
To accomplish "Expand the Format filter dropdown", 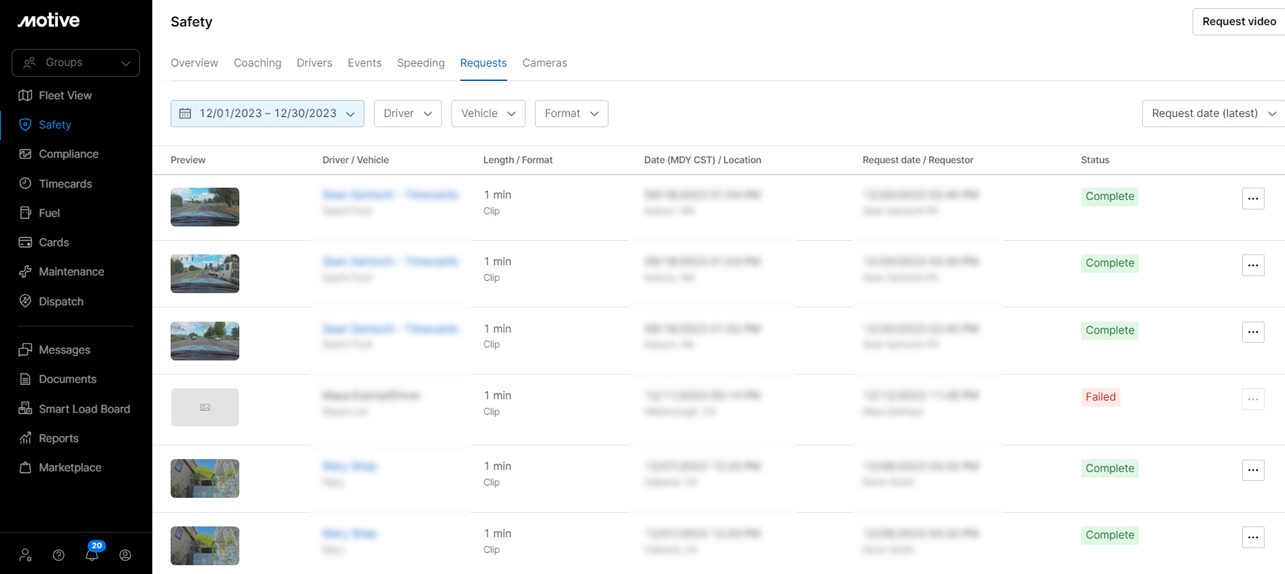I will point(571,114).
